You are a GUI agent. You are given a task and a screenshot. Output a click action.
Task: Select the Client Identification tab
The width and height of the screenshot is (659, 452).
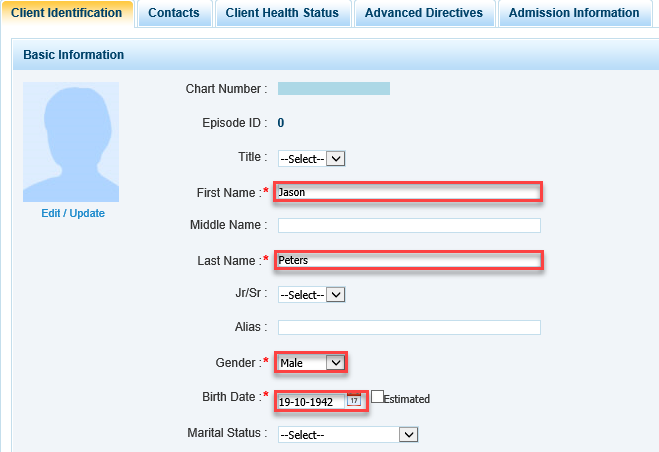[66, 14]
